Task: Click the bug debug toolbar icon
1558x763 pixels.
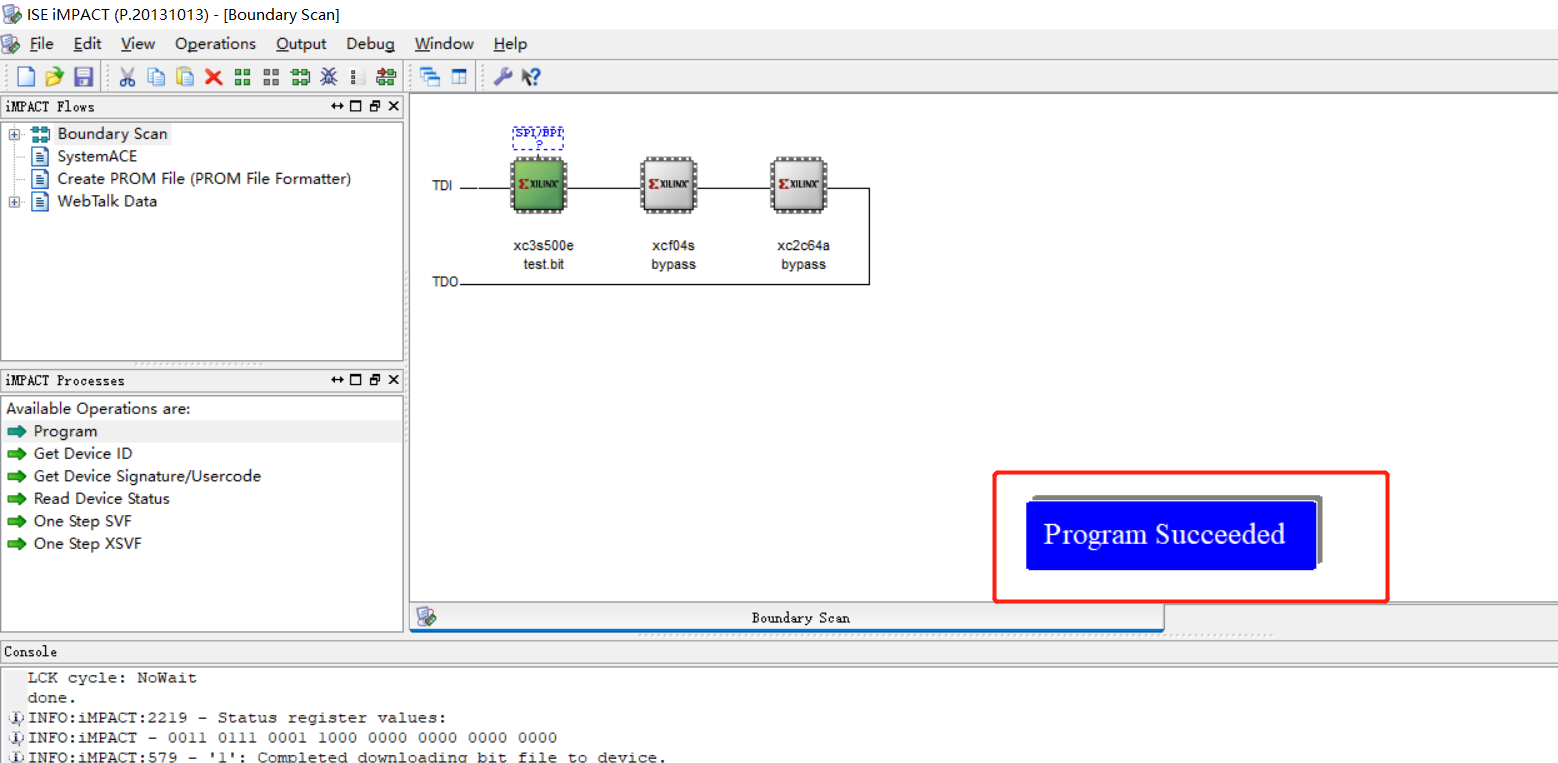Action: [328, 77]
